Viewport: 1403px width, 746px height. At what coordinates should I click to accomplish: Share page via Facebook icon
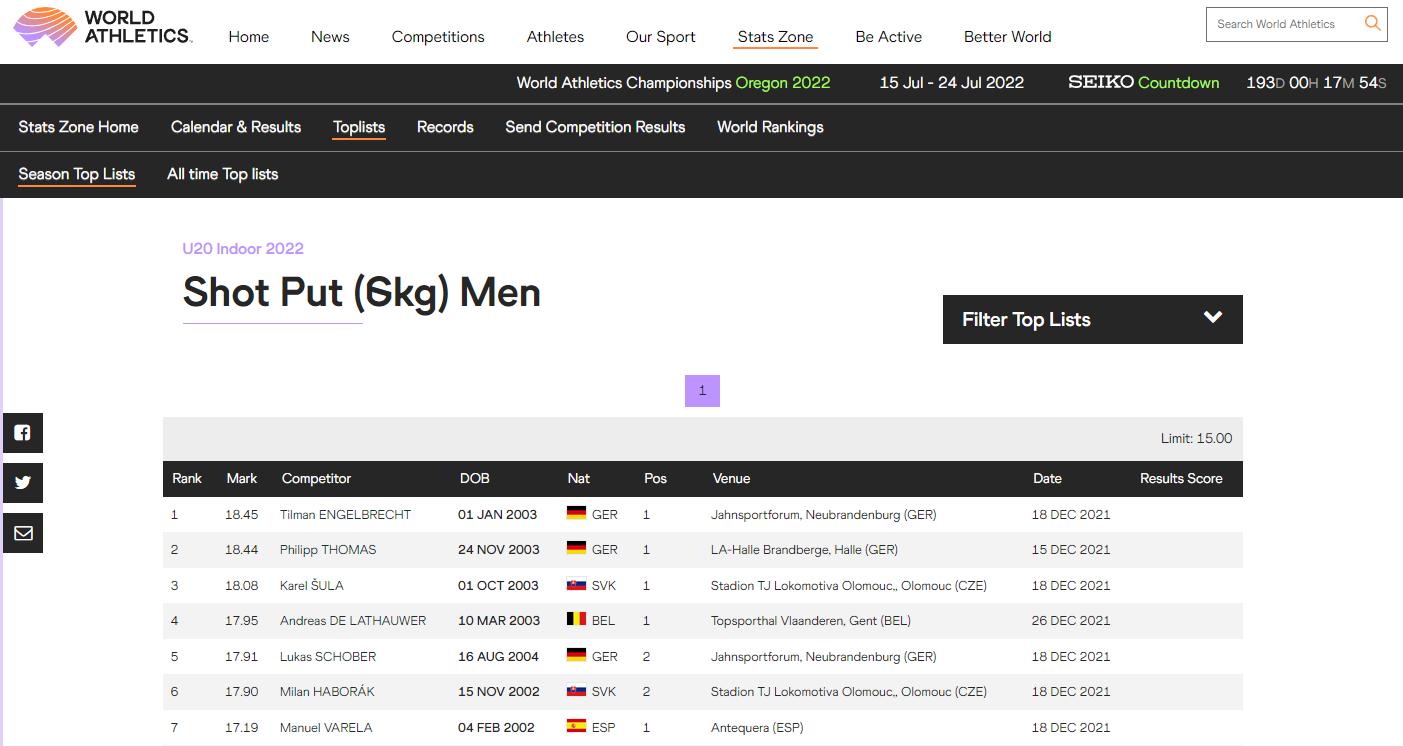coord(22,433)
